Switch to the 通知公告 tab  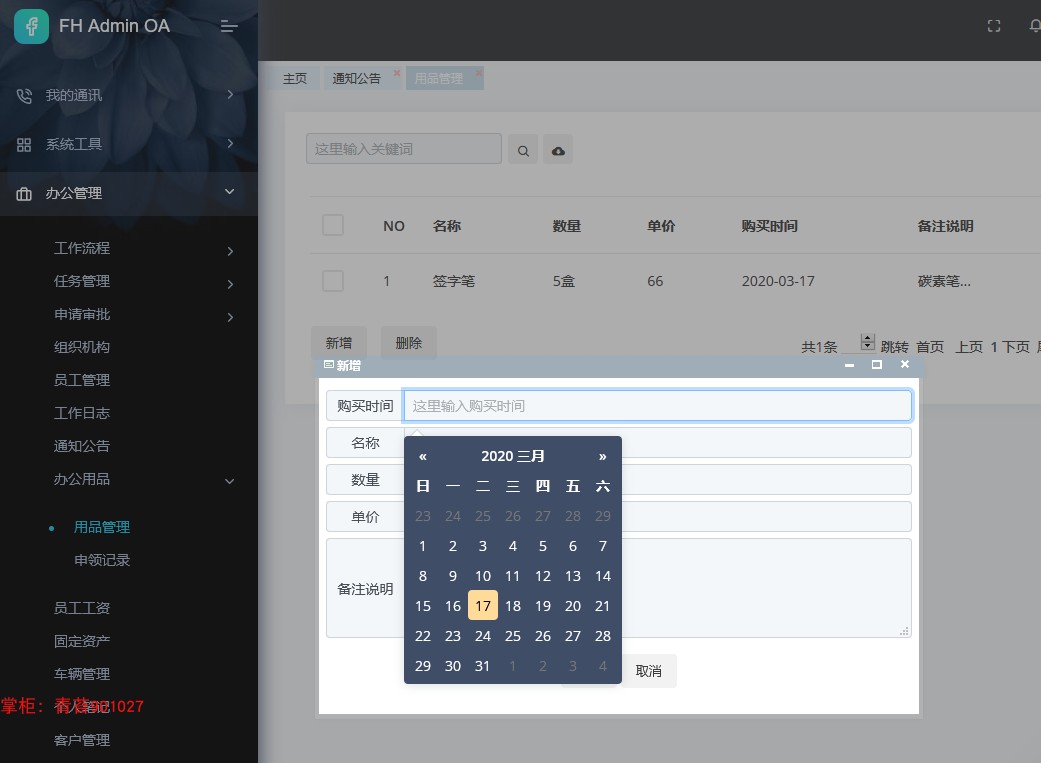pos(357,78)
